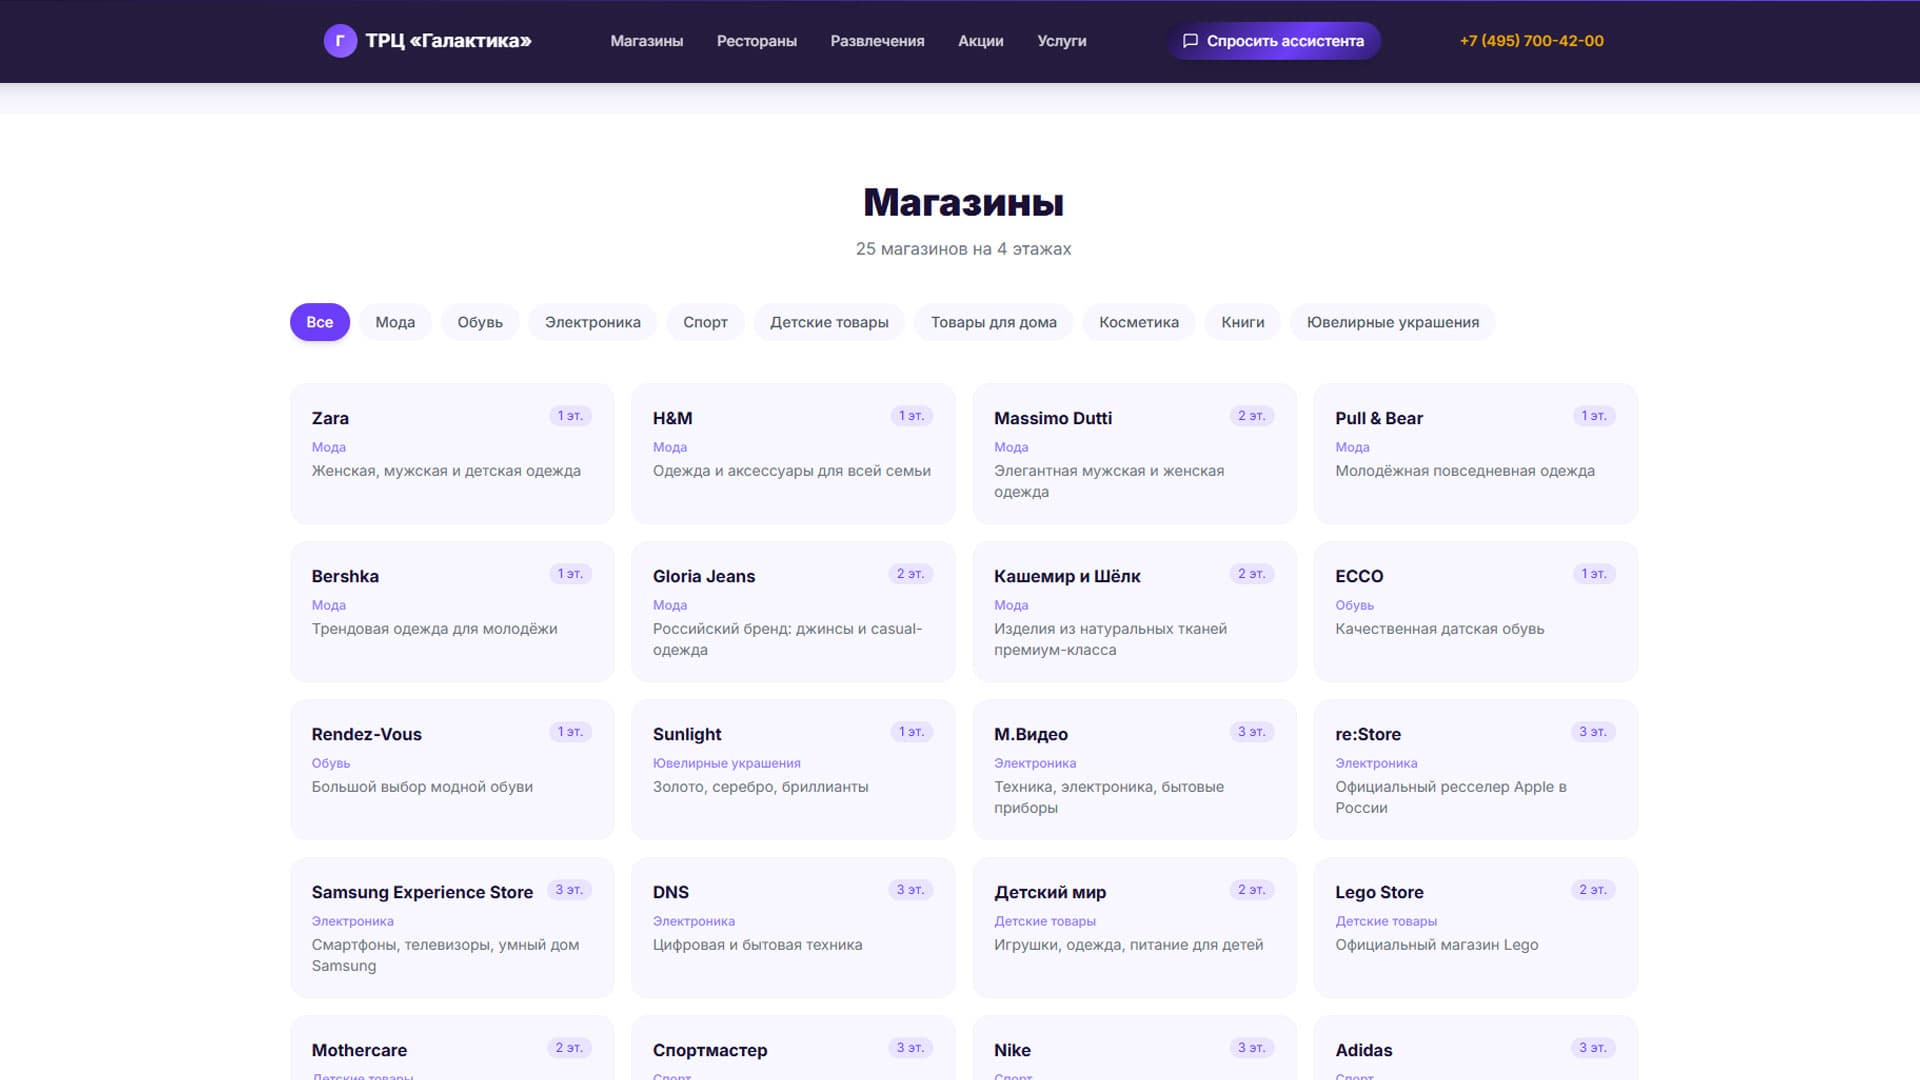Open the re:Store card

tap(1475, 769)
